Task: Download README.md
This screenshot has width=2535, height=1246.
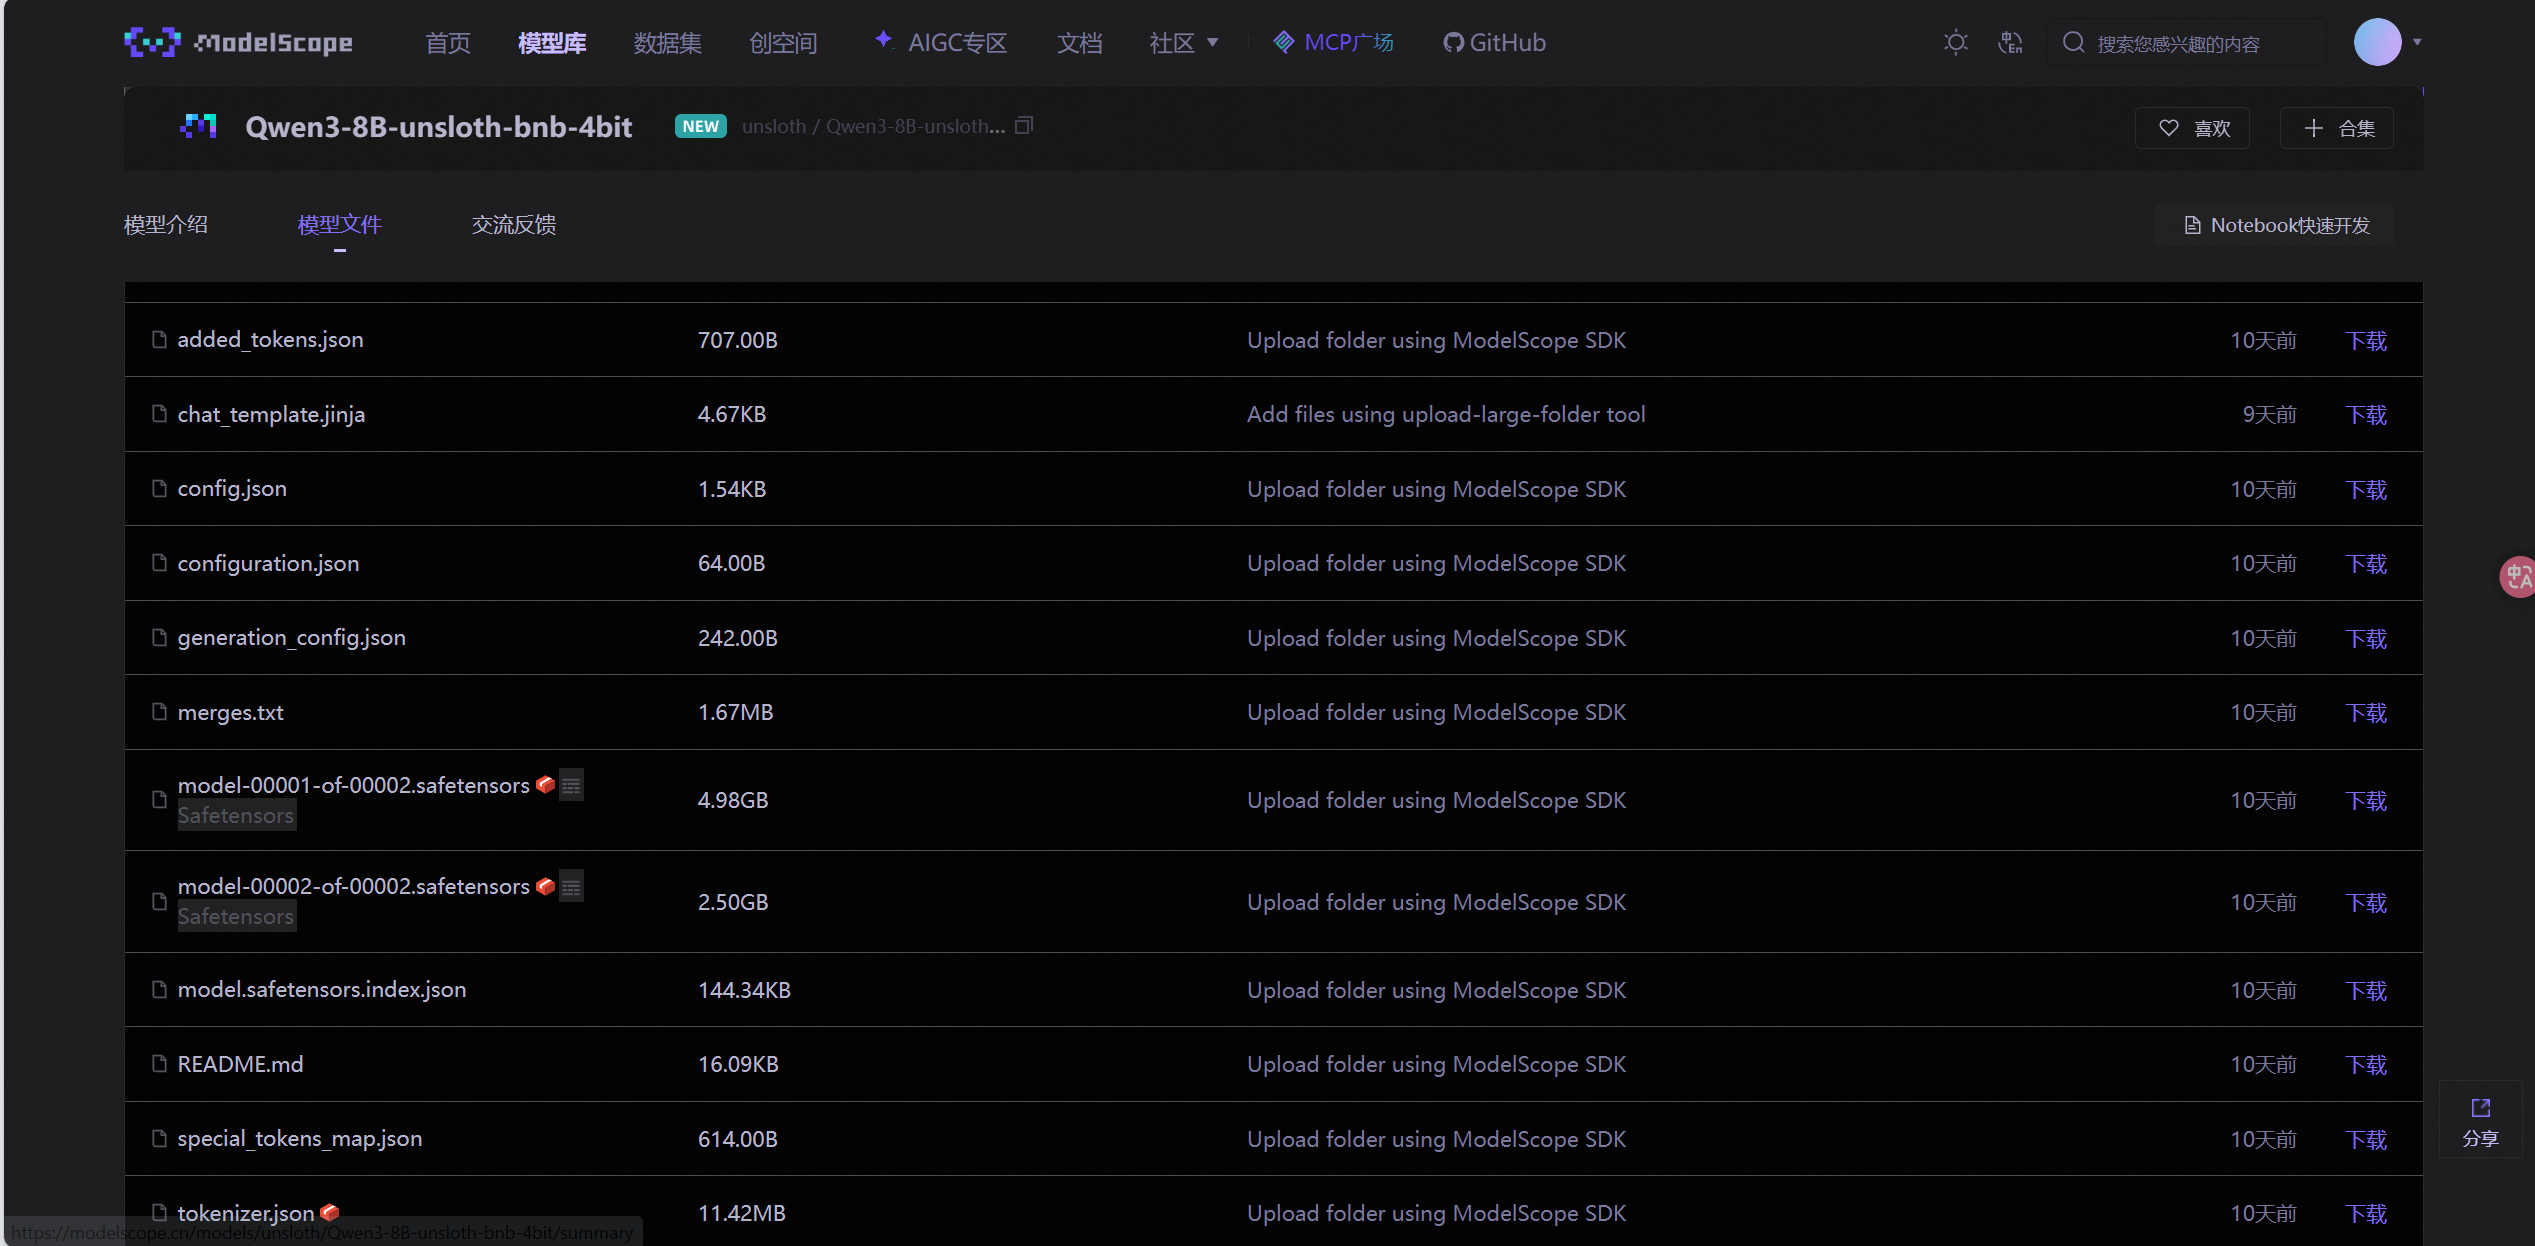Action: (2366, 1065)
